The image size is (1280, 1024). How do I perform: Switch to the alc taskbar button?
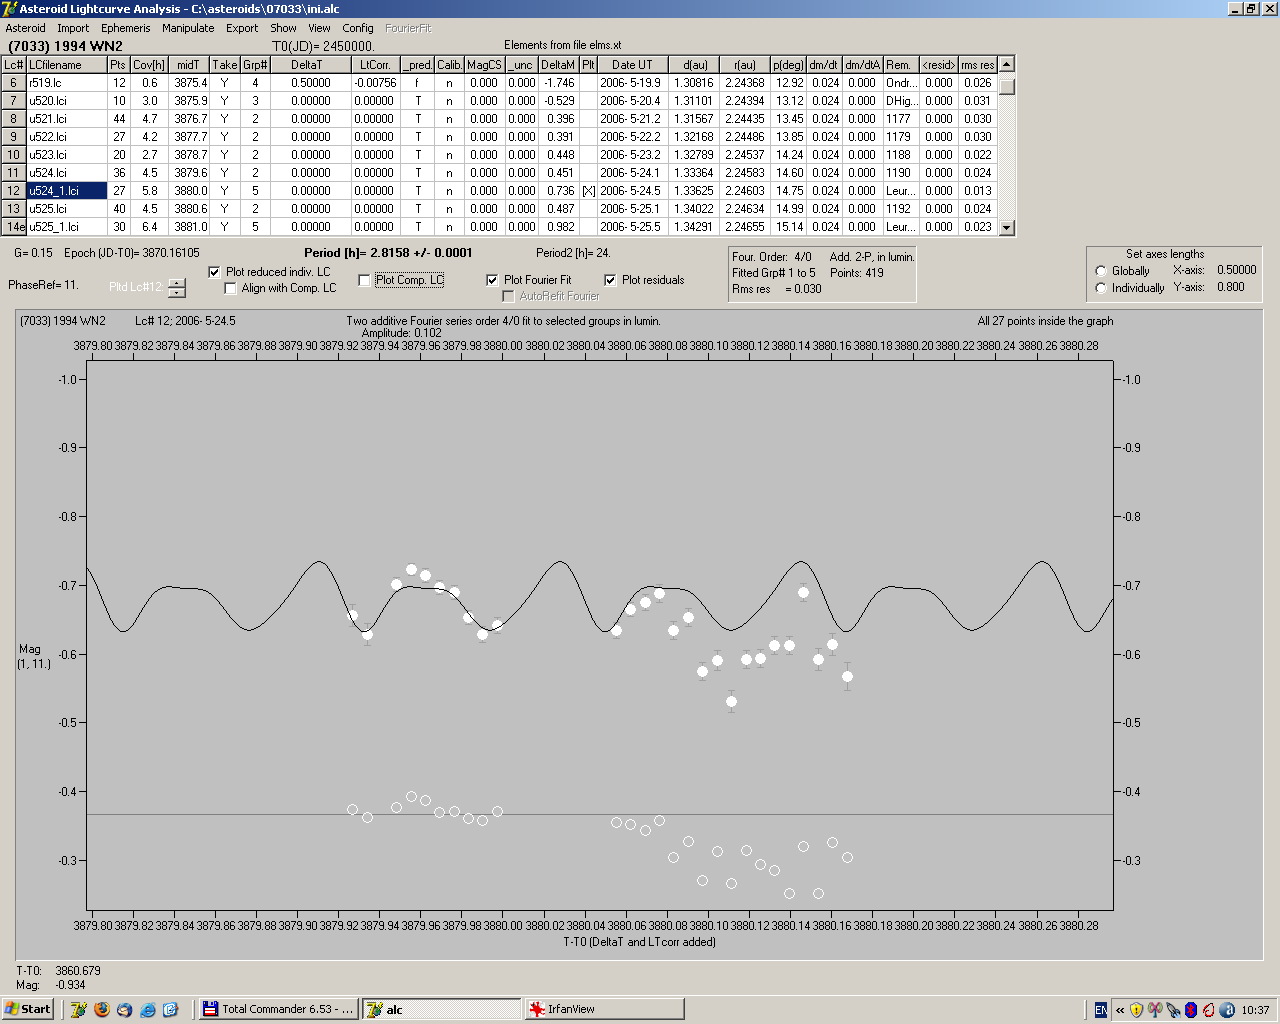click(x=441, y=1009)
